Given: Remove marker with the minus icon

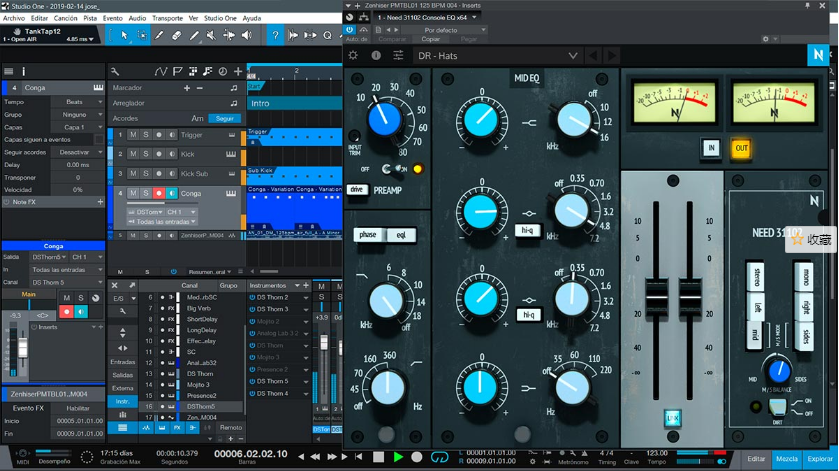Looking at the screenshot, I should (x=200, y=88).
